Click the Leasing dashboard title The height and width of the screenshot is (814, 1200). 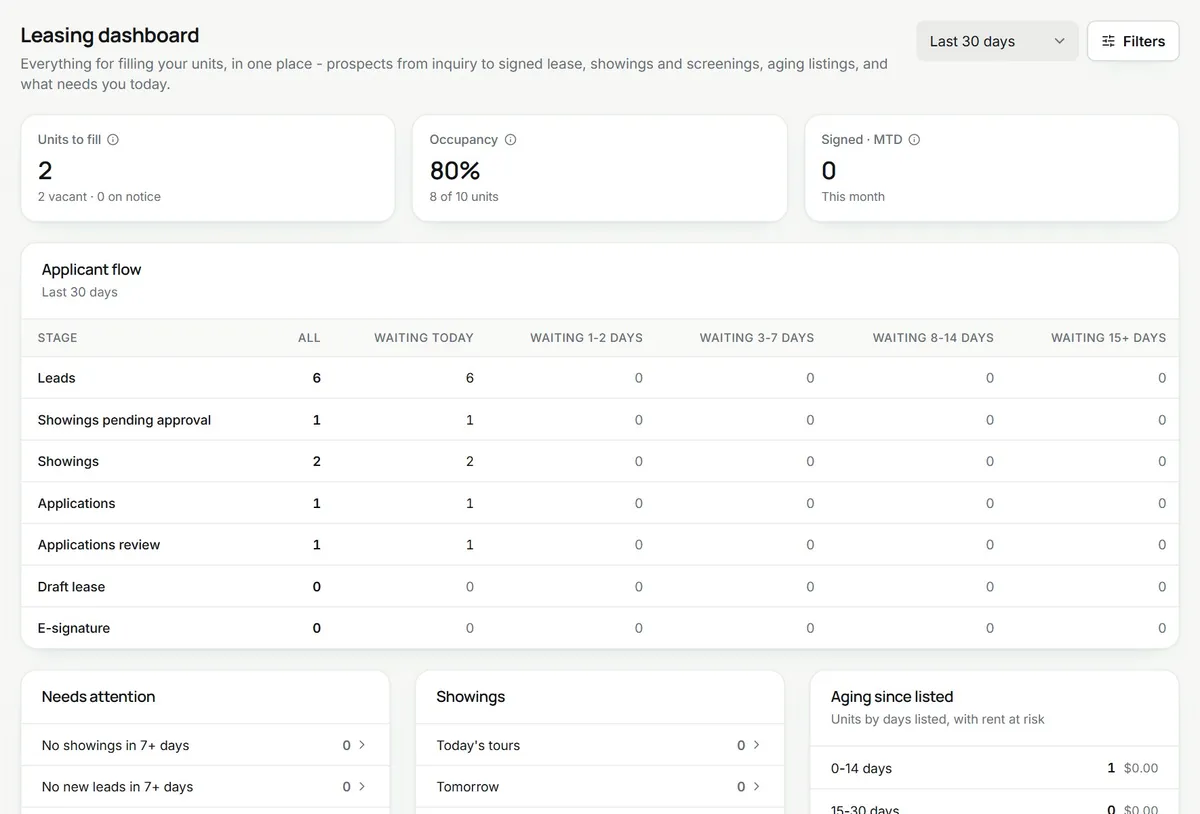coord(110,35)
